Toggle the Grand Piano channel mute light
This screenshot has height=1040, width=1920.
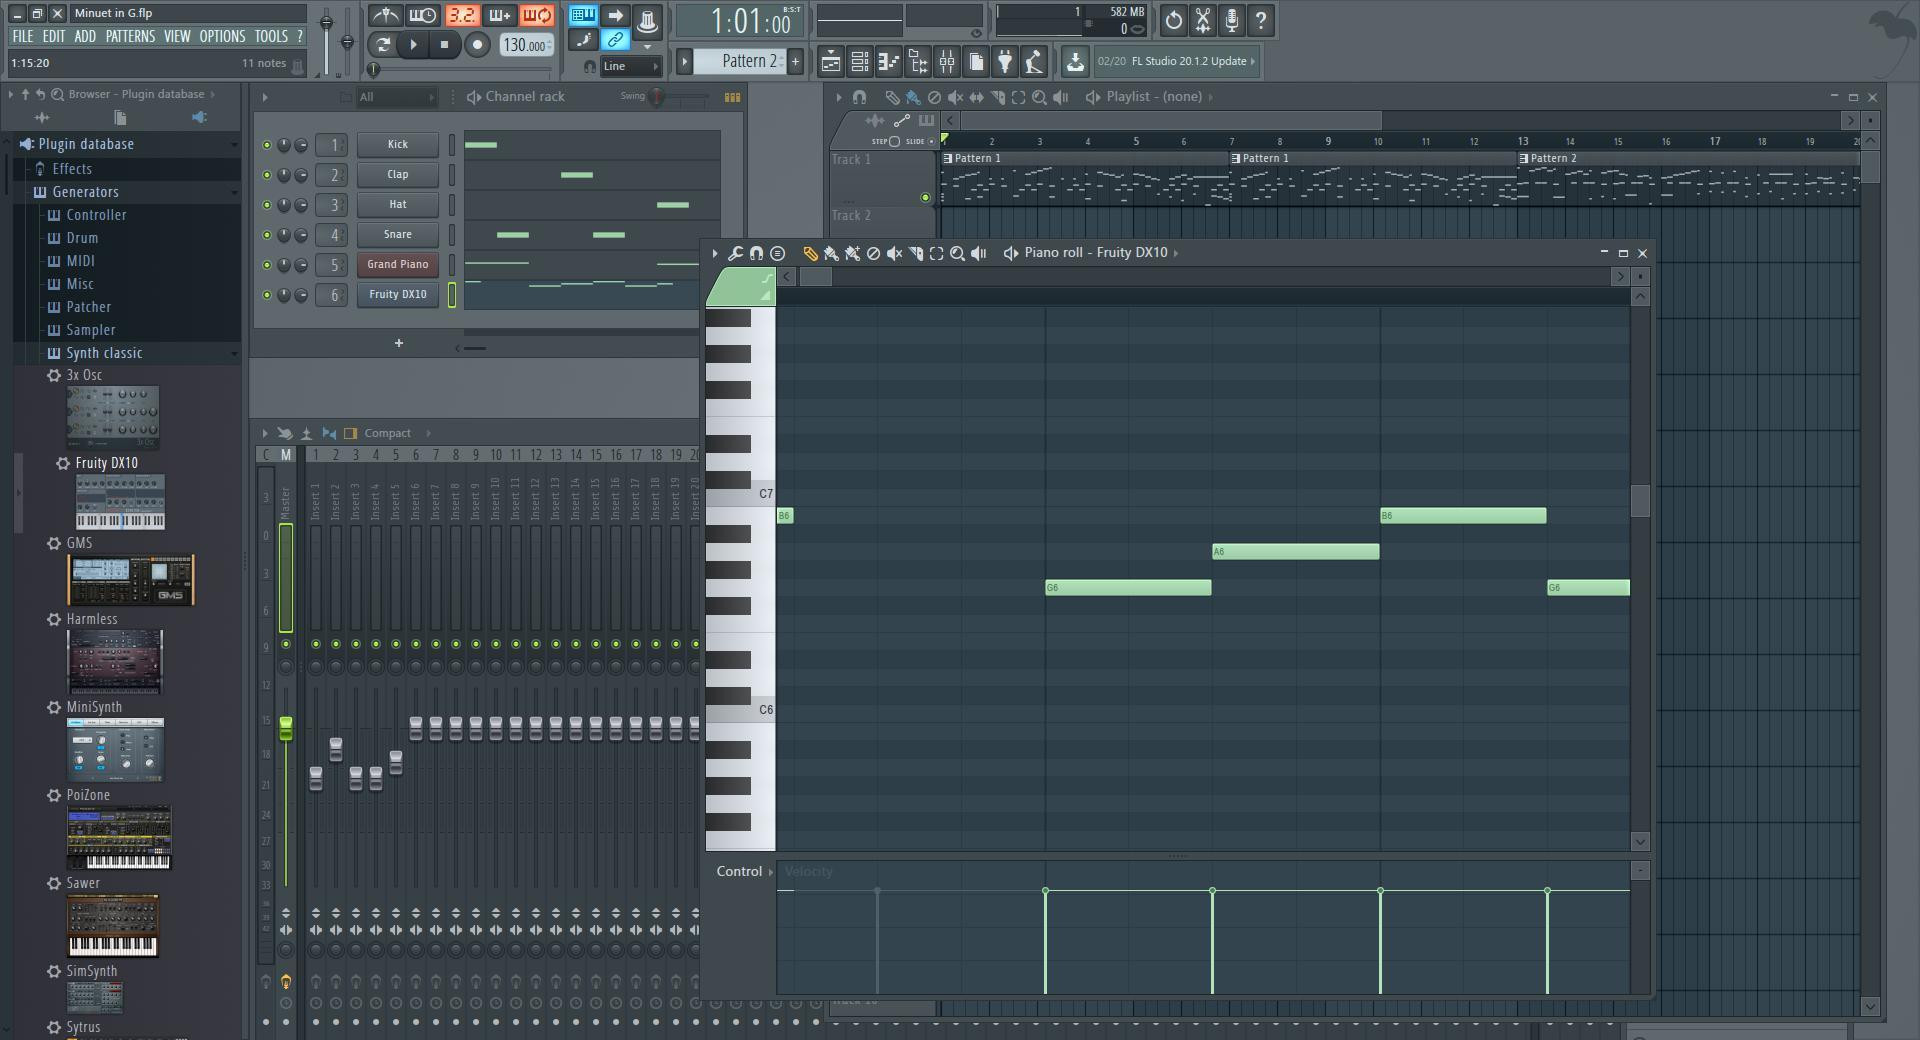(x=266, y=265)
